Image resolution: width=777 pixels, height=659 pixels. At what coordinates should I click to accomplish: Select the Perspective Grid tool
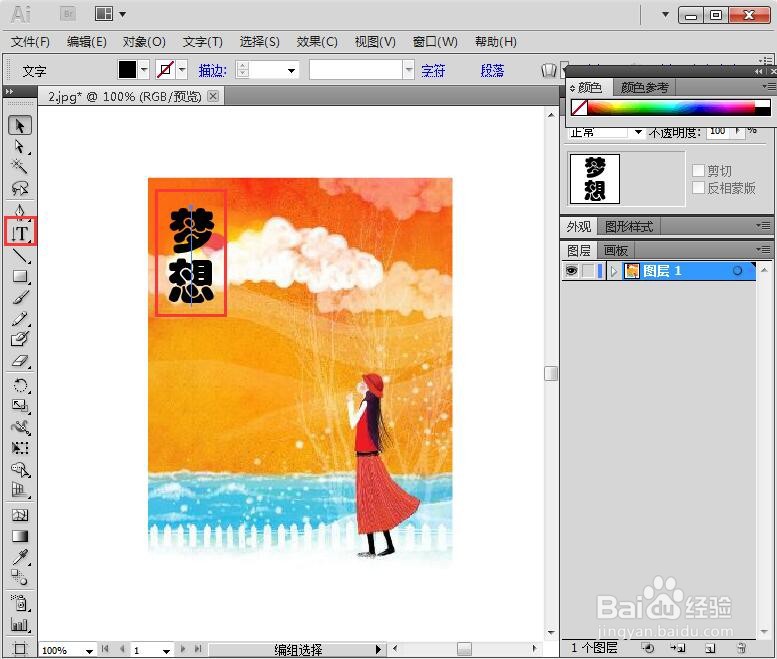(20, 491)
